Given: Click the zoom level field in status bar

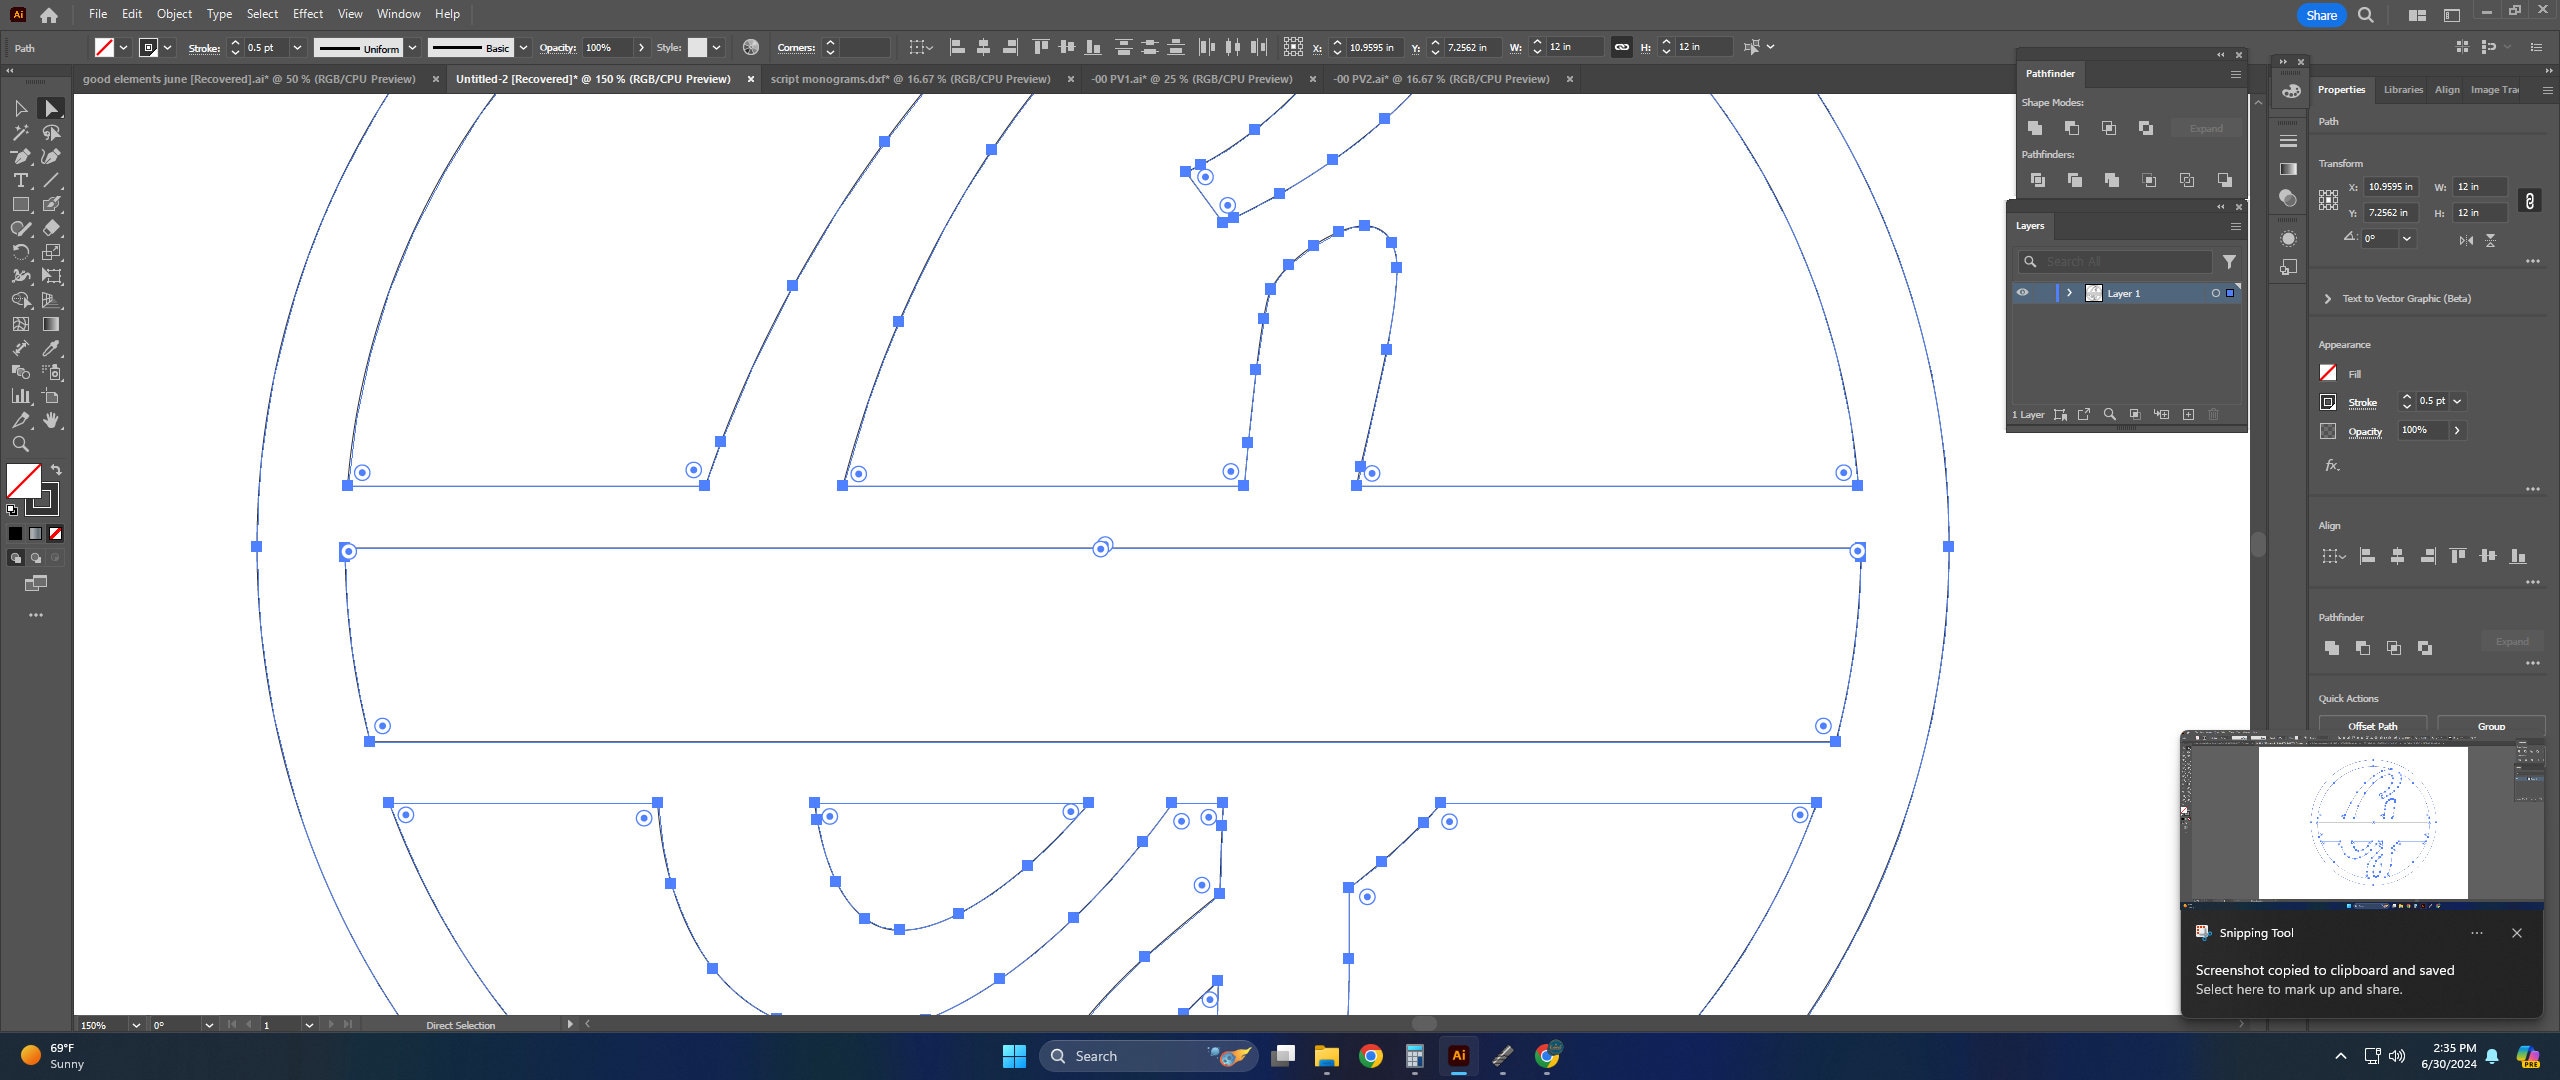Looking at the screenshot, I should 95,1025.
